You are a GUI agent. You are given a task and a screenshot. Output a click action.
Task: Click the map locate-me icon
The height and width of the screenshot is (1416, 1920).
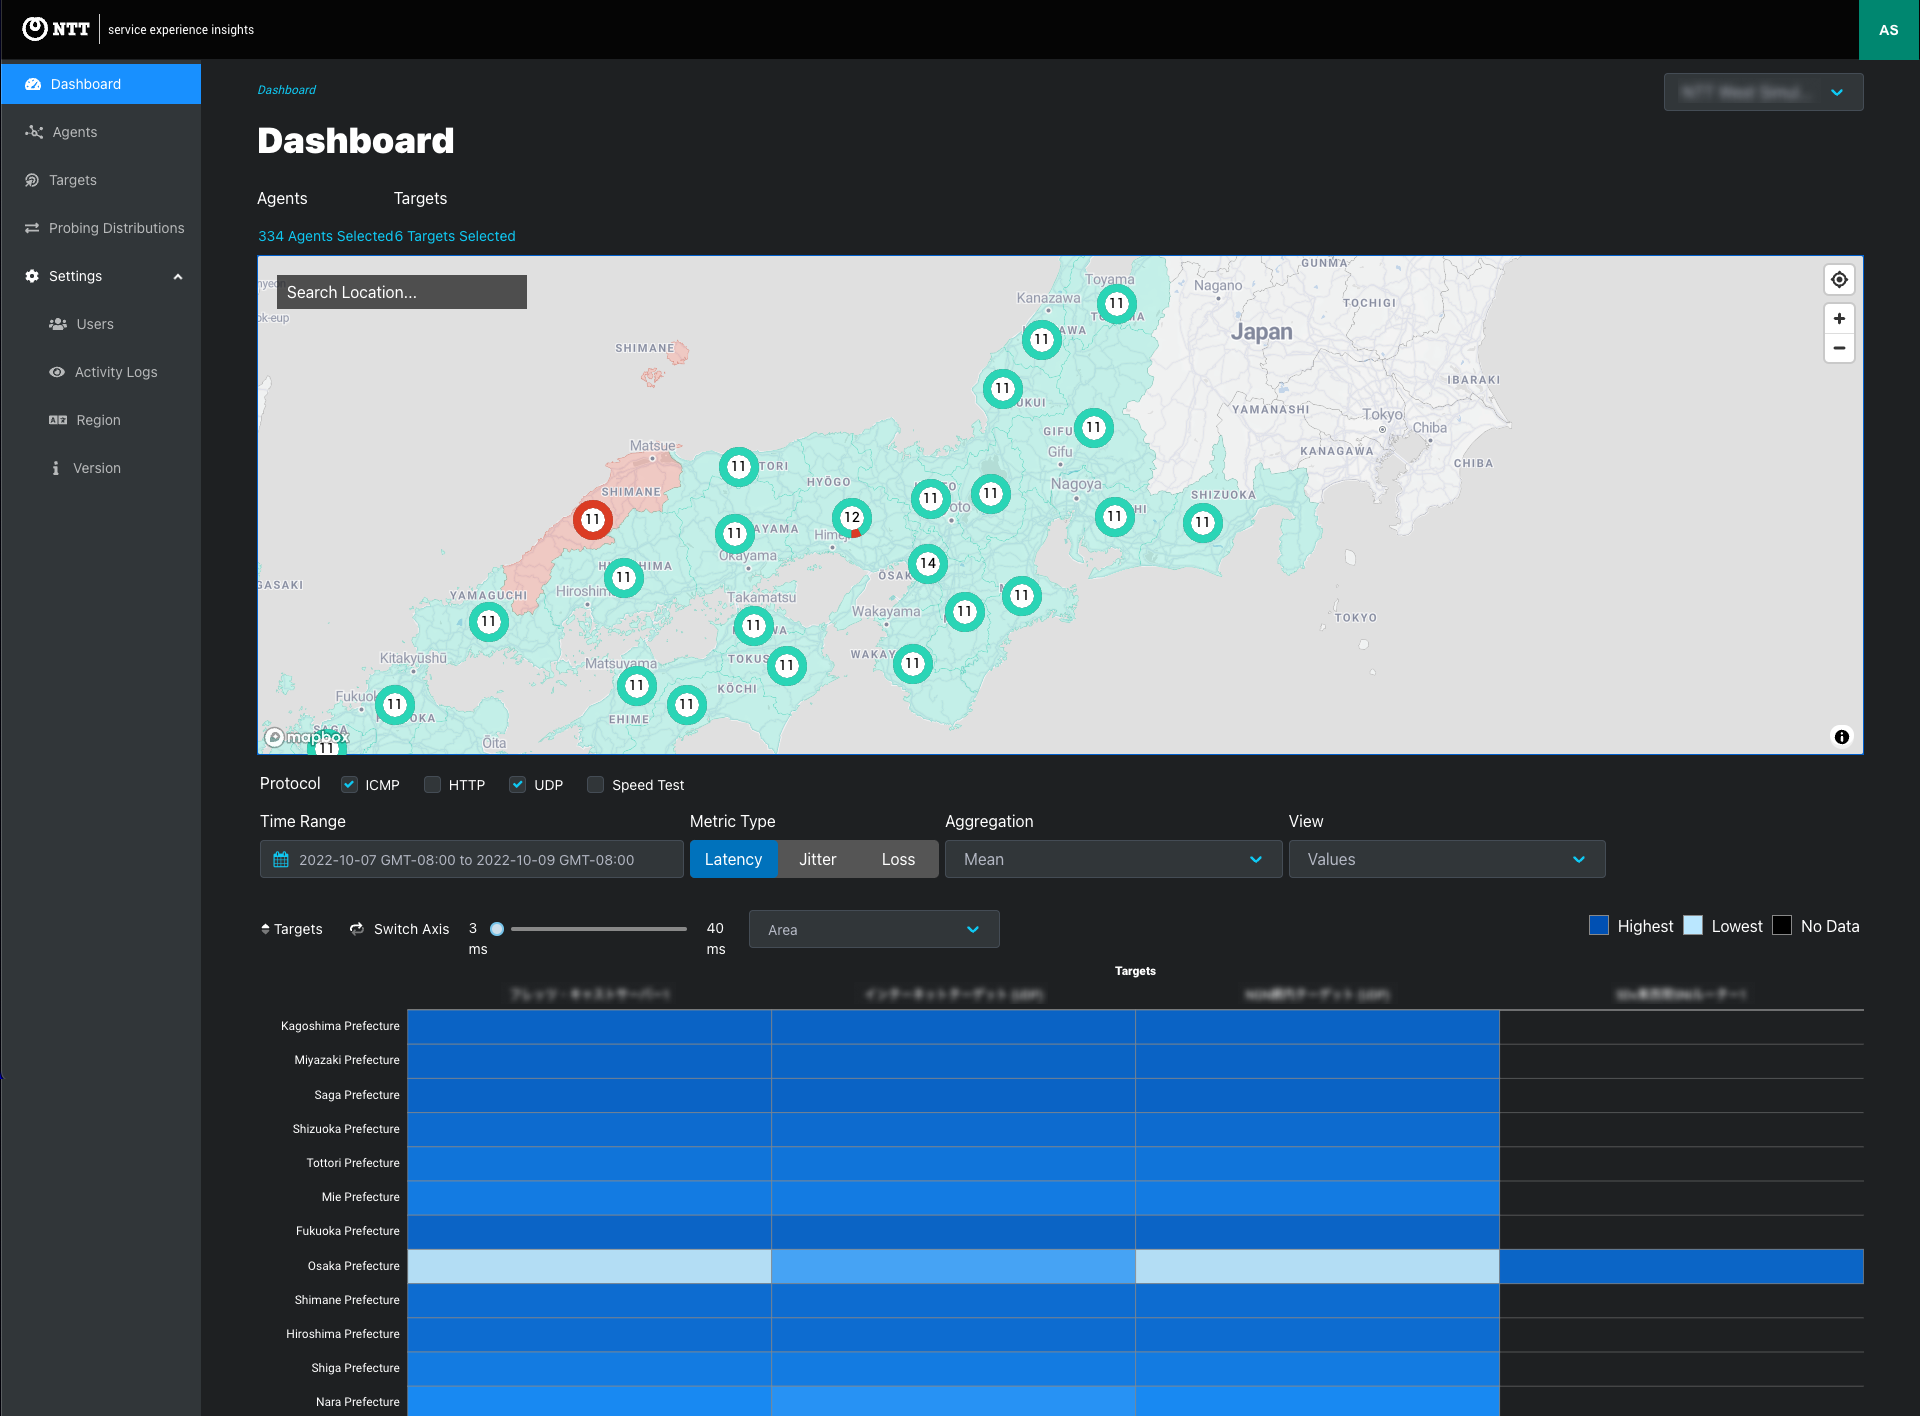[1839, 280]
